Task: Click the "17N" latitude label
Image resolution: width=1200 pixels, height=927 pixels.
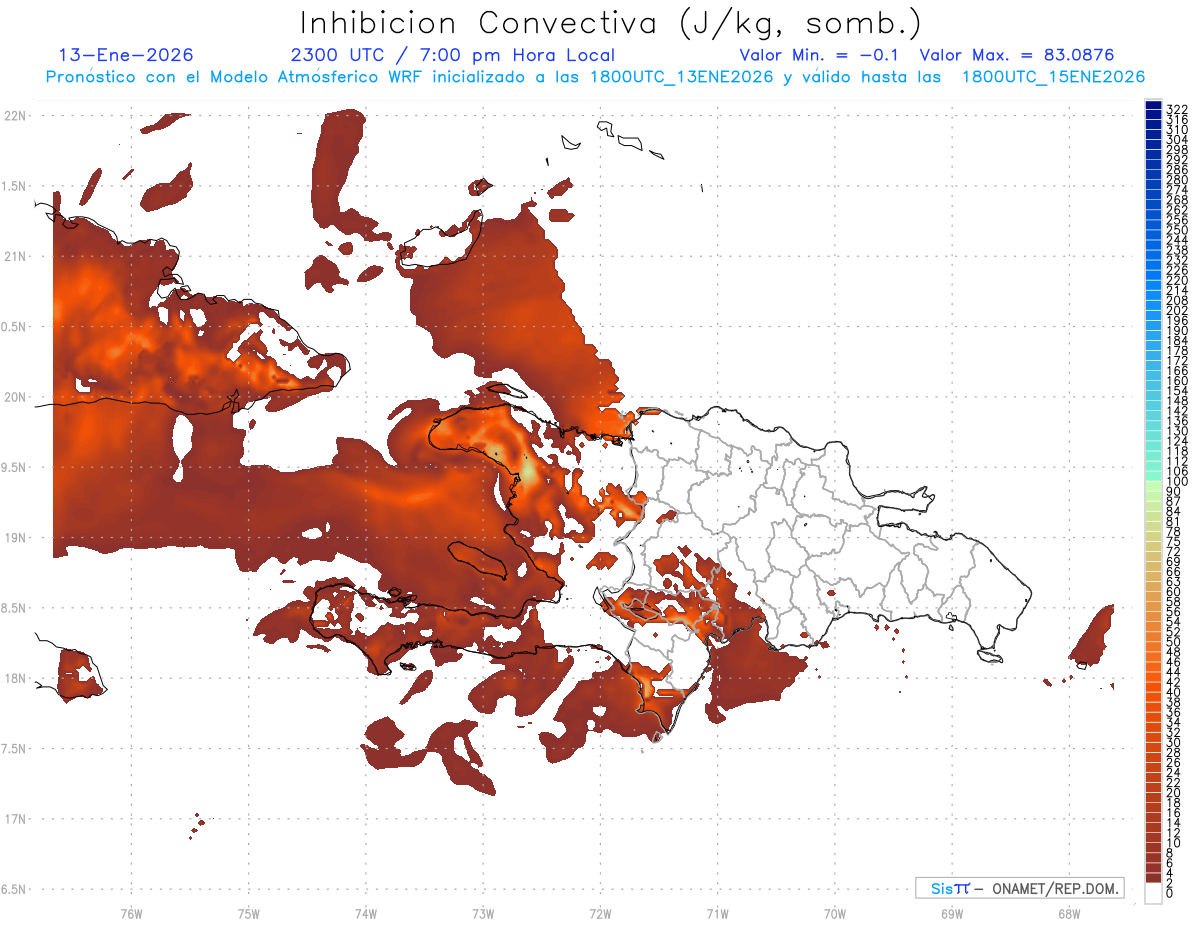Action: (15, 819)
